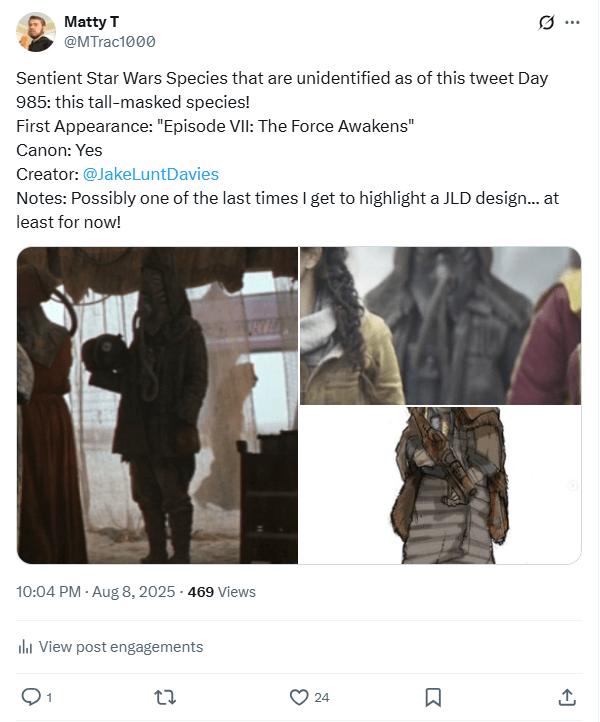Bookmark this post
Viewport: 600px width, 722px height.
(x=433, y=697)
